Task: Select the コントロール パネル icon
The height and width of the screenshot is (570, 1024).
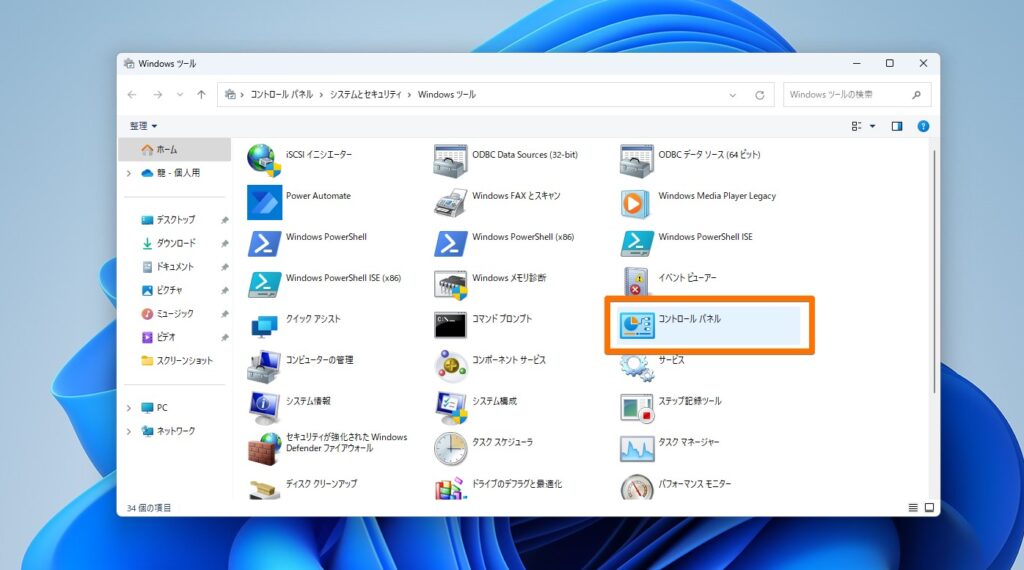Action: click(637, 325)
